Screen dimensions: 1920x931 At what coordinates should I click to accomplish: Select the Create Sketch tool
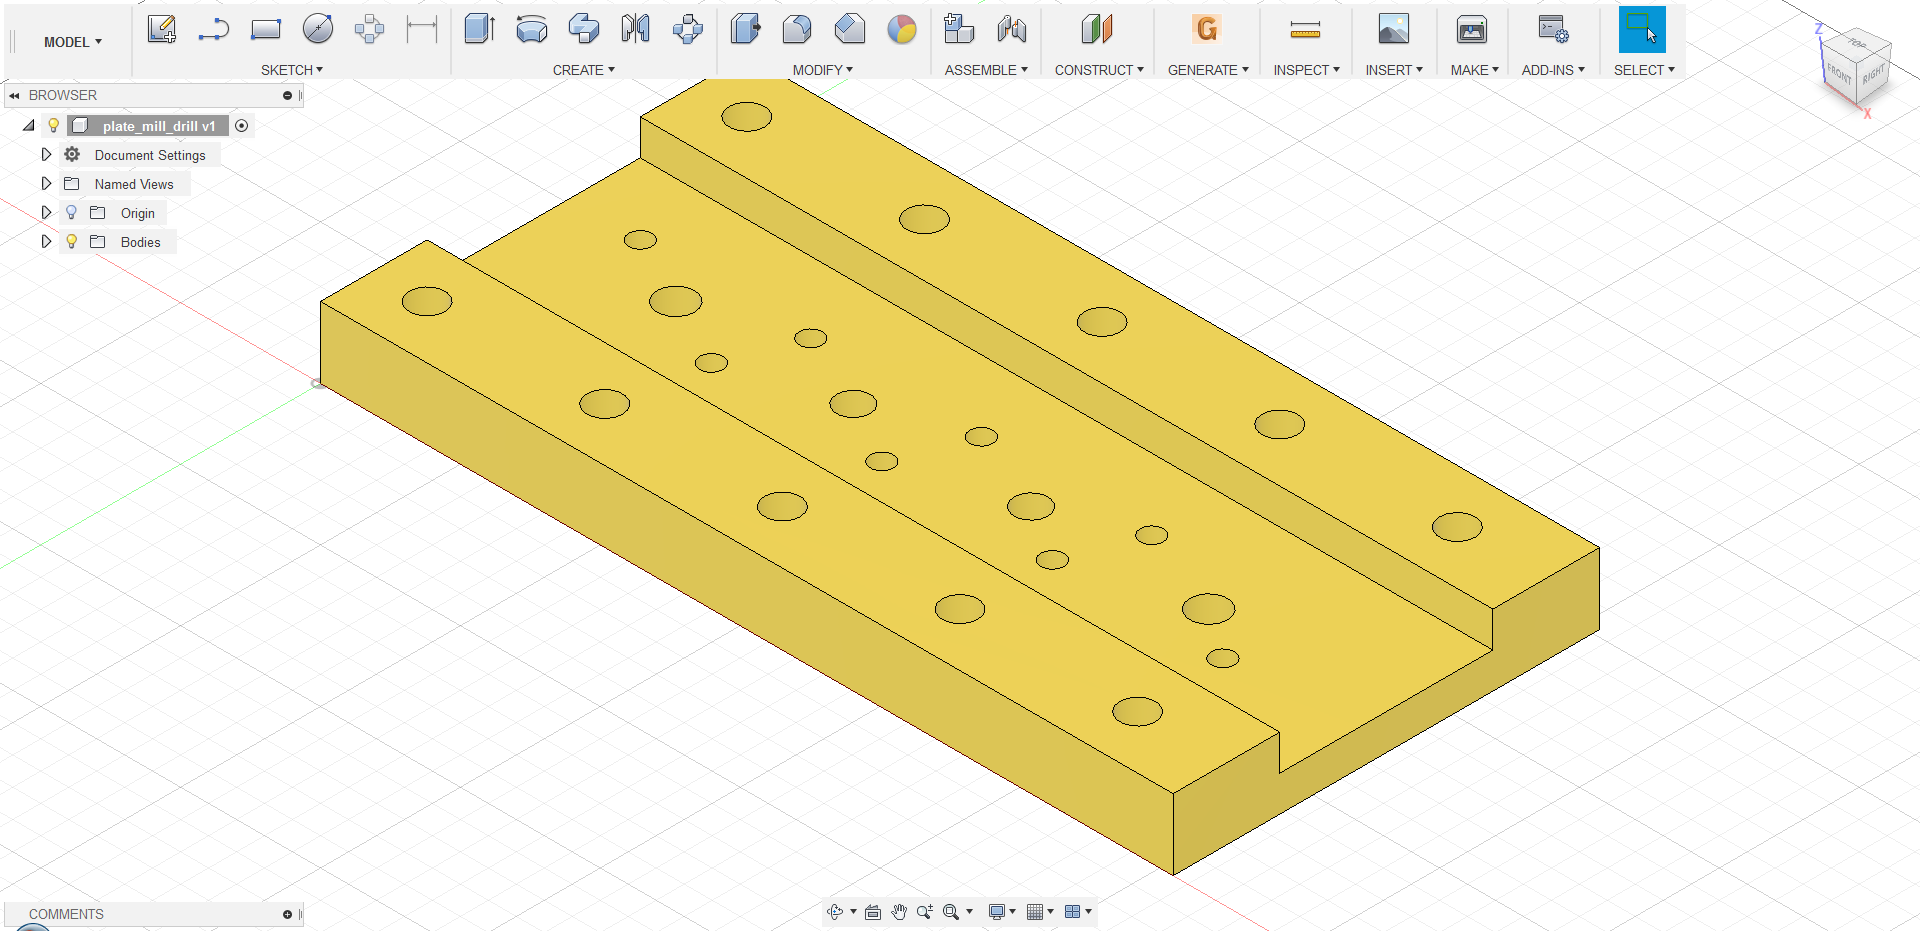pos(162,30)
